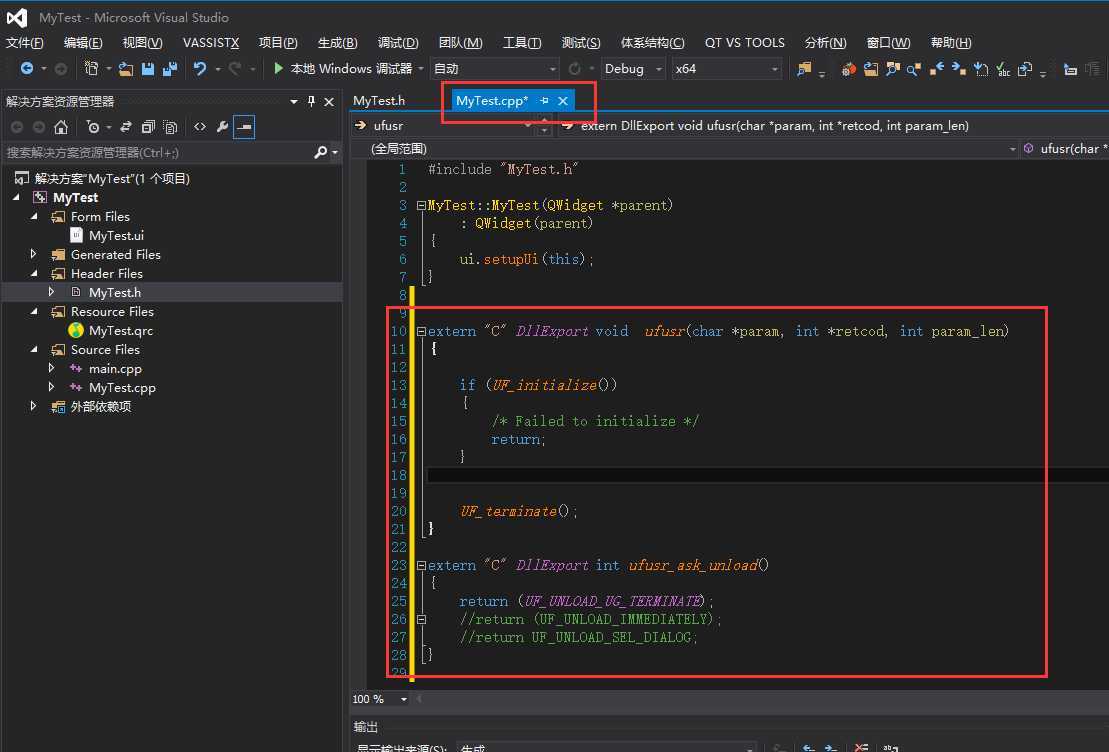Open the debugger target dropdown arrow

click(421, 69)
